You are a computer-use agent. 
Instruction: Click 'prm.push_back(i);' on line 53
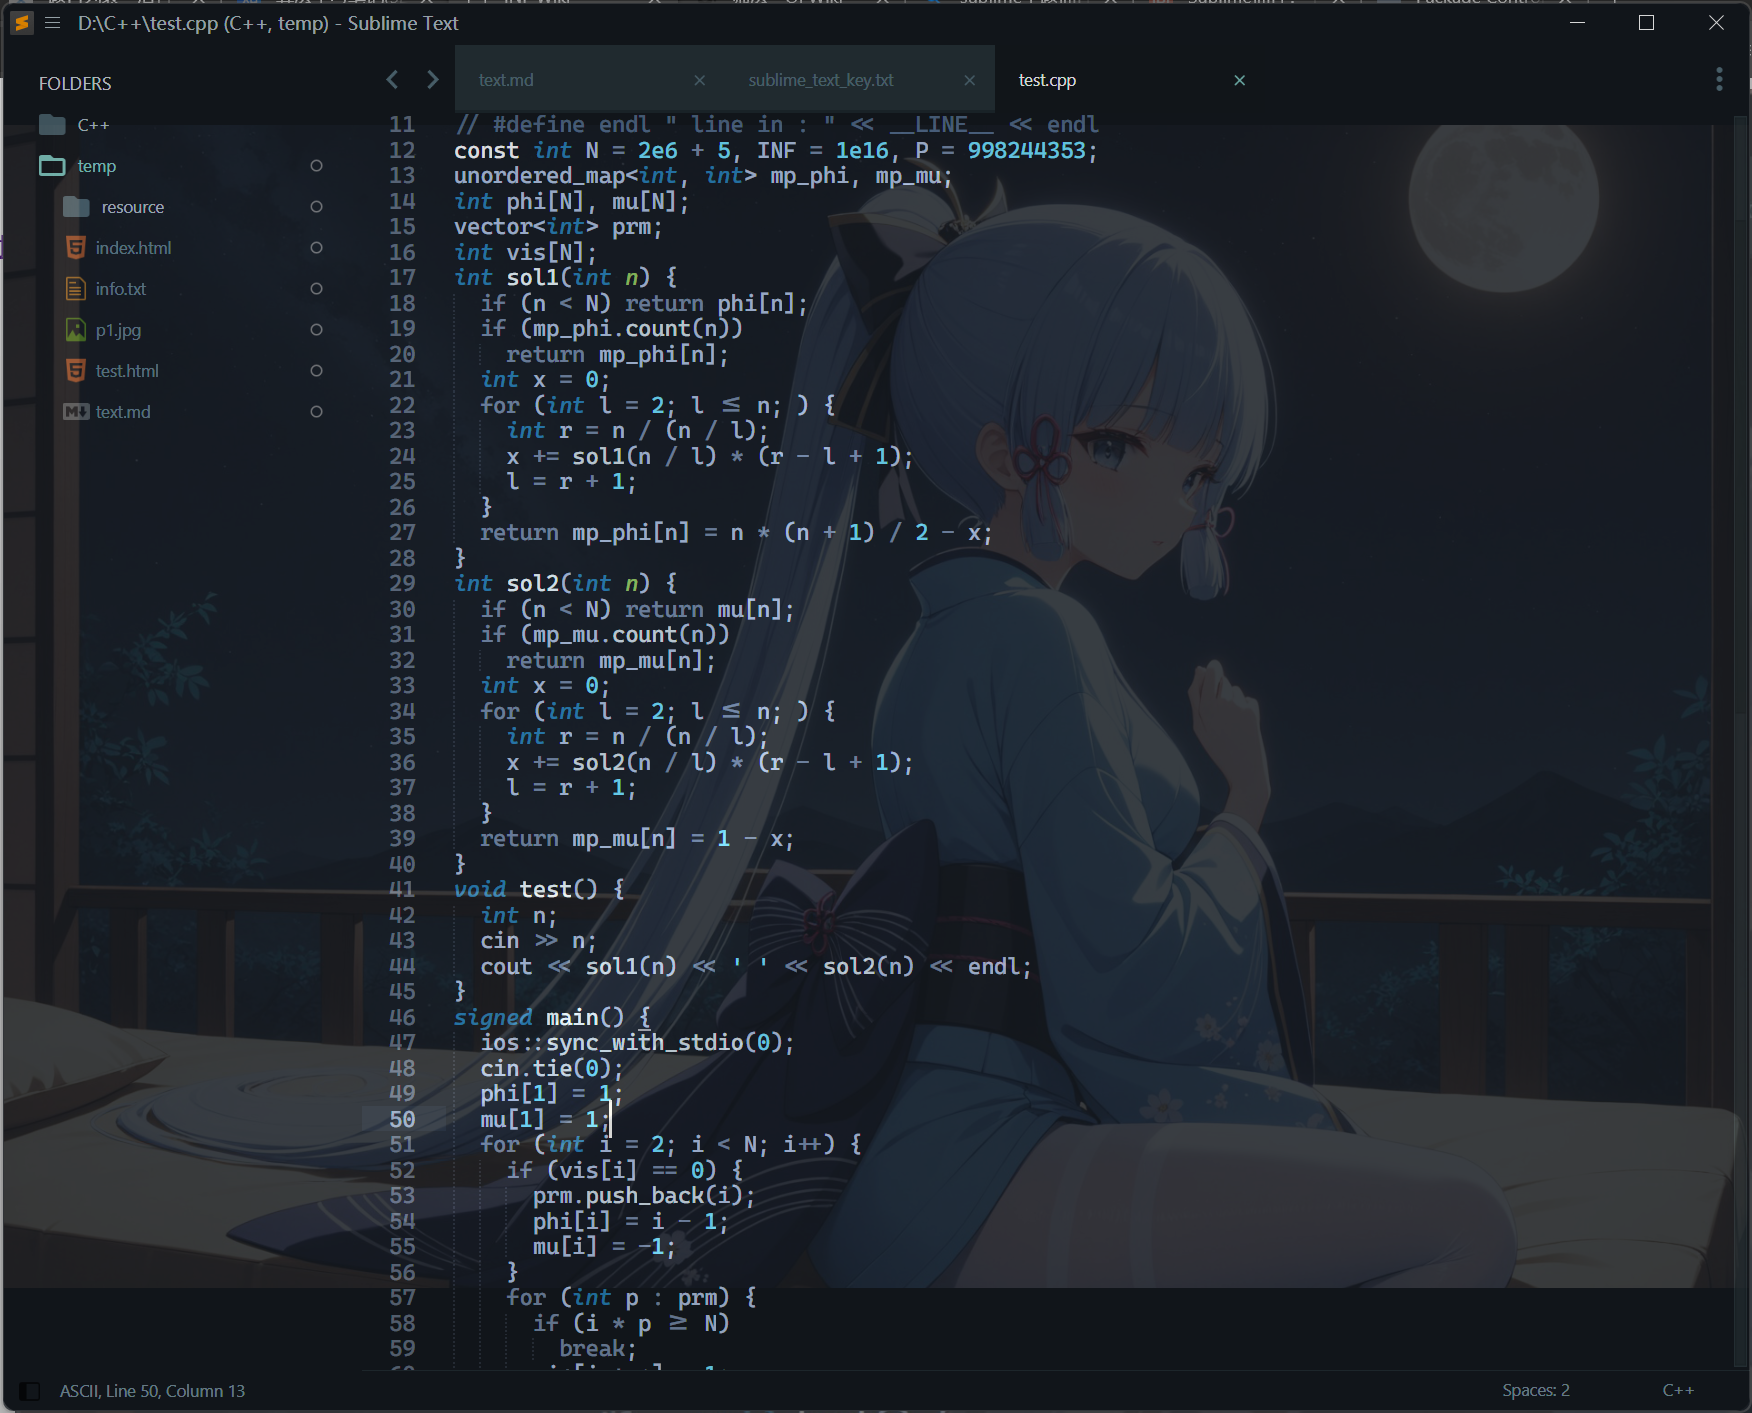[644, 1195]
